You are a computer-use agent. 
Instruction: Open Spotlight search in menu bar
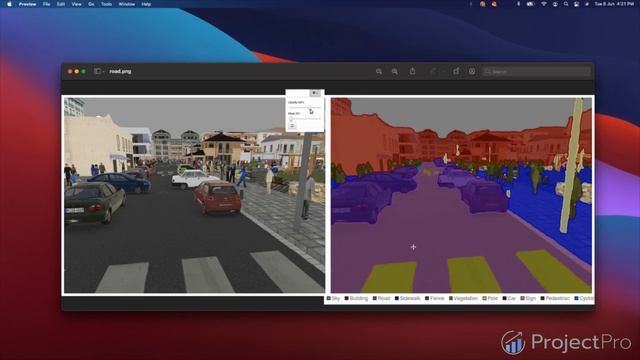coord(566,4)
